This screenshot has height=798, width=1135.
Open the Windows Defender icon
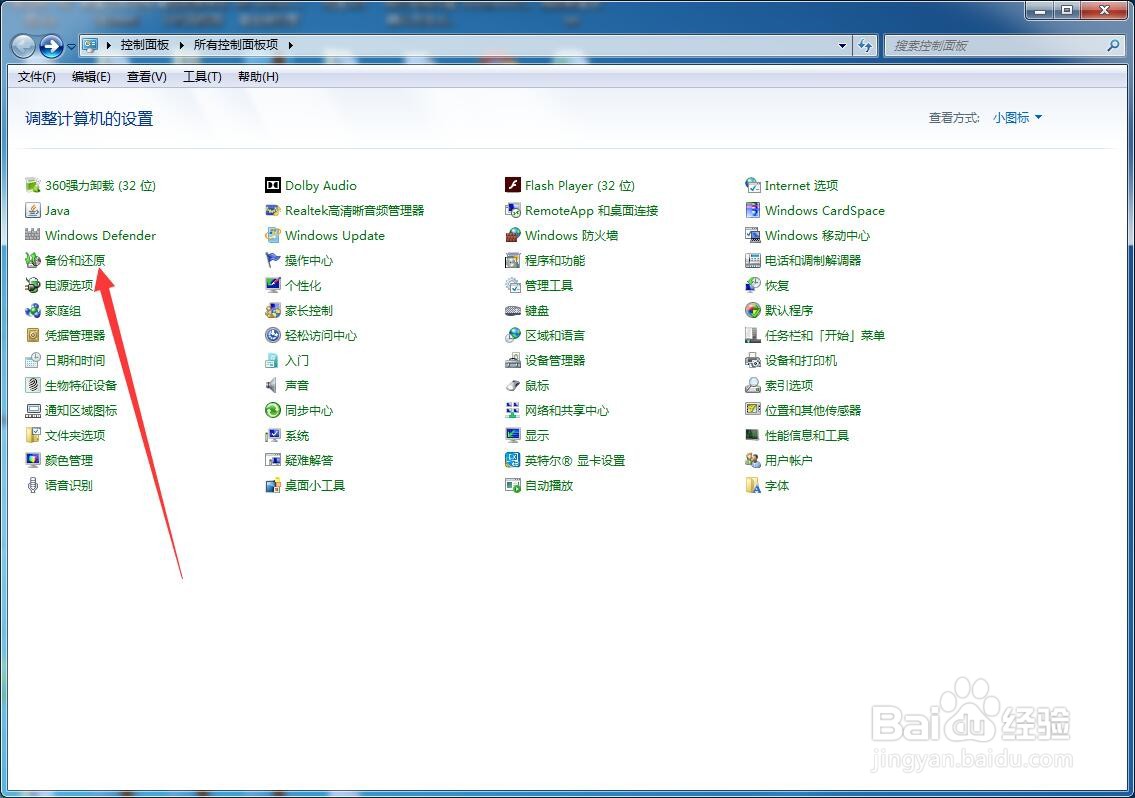click(x=33, y=235)
